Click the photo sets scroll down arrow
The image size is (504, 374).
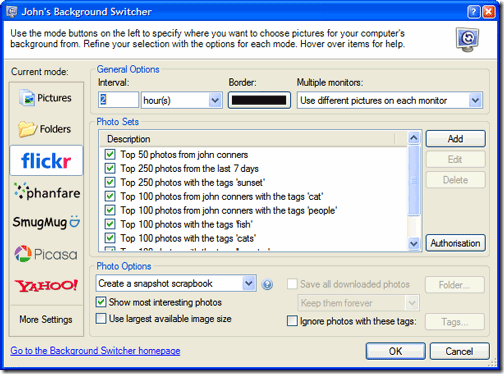tap(414, 244)
